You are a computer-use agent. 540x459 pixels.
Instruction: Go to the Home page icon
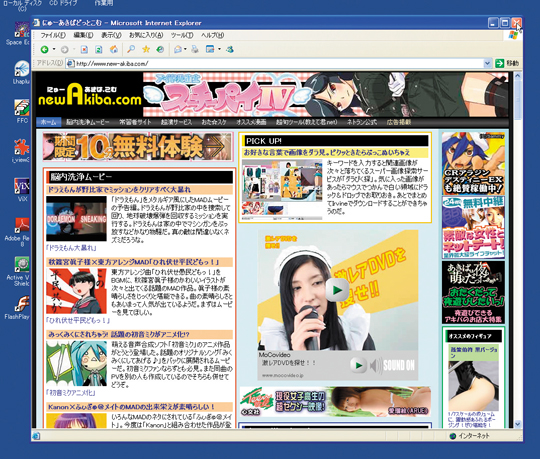tap(114, 50)
